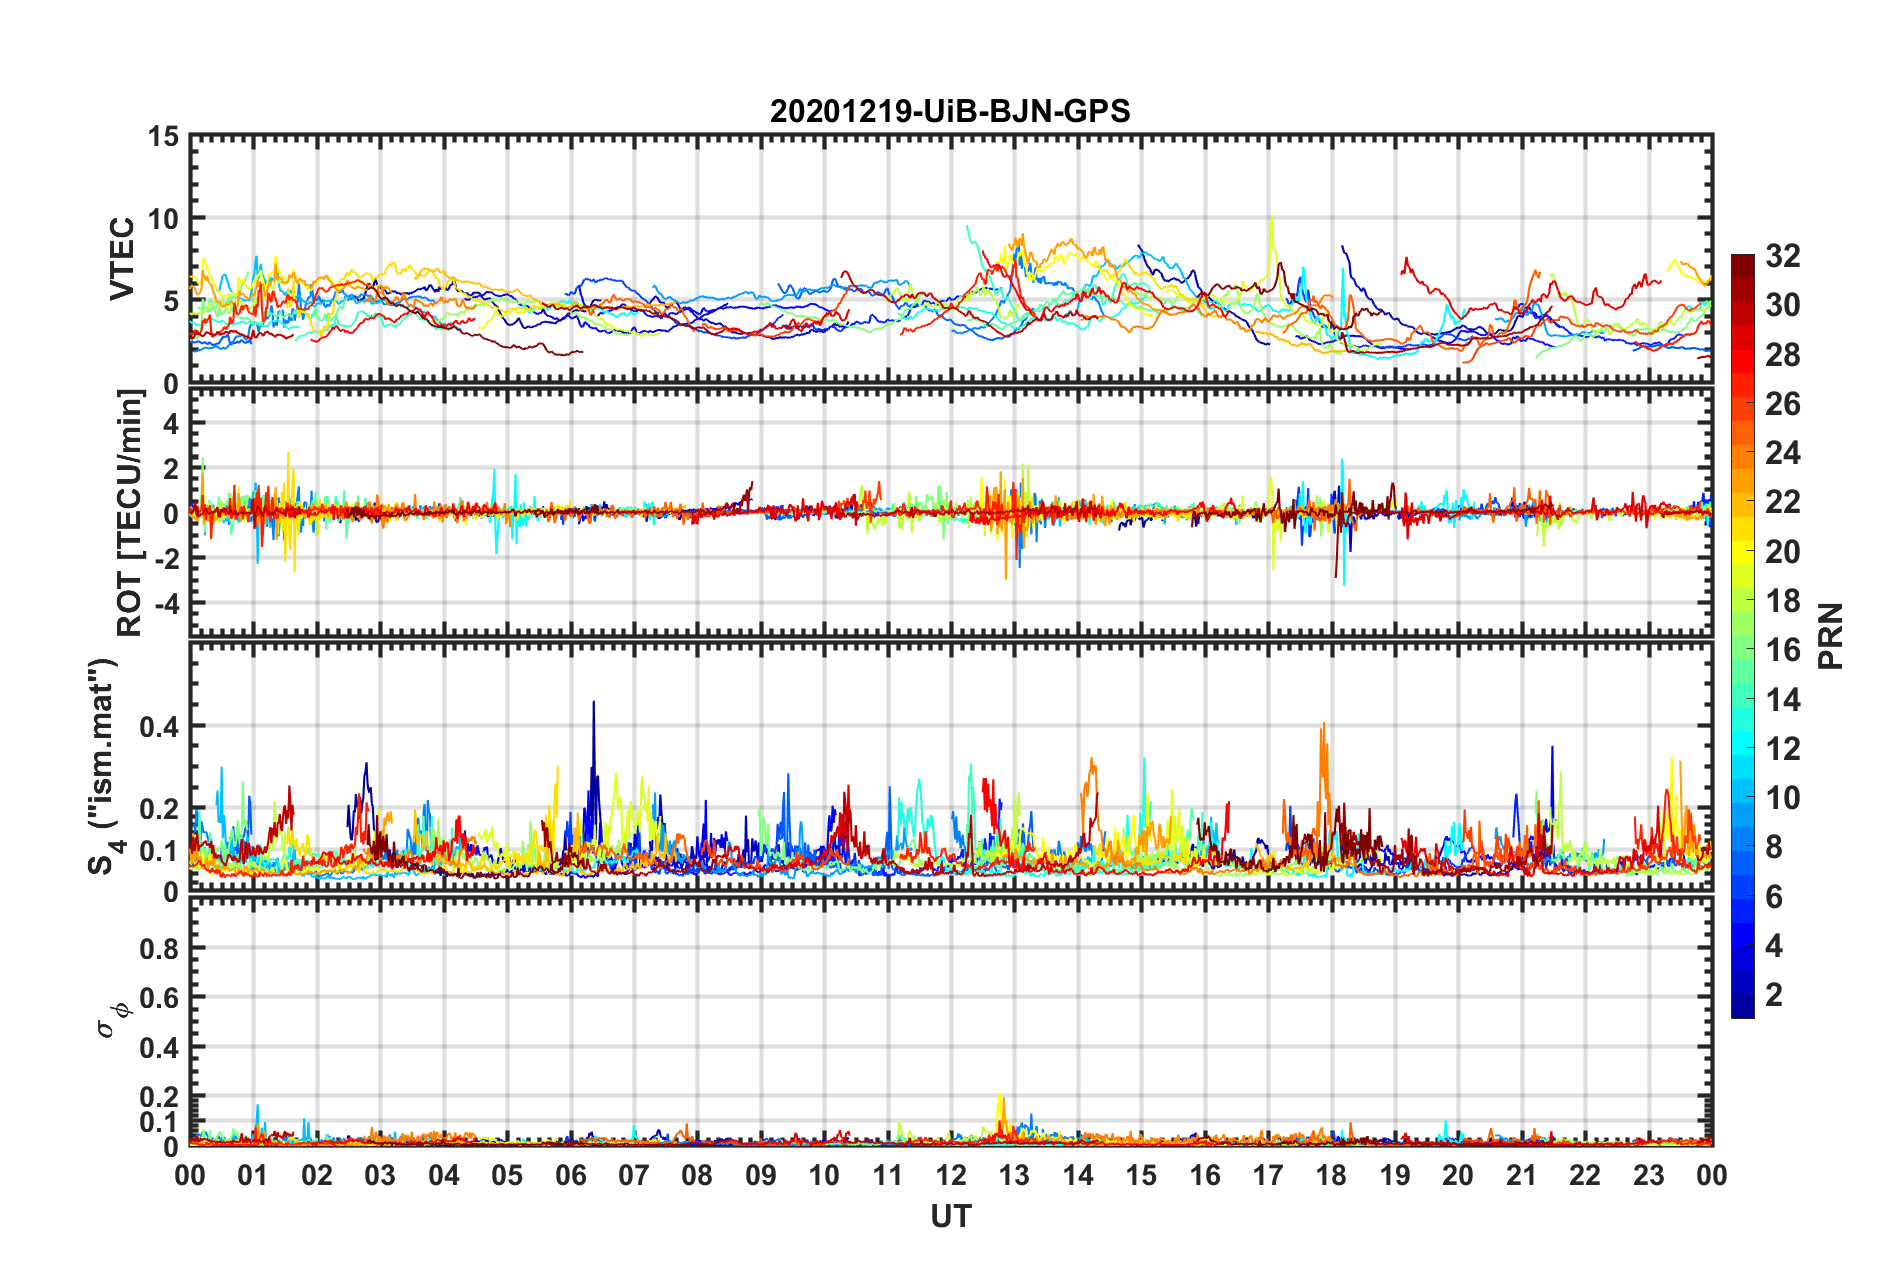Click the "ROT [TECU/min]" axis label
This screenshot has width=1902, height=1272.
coord(130,512)
